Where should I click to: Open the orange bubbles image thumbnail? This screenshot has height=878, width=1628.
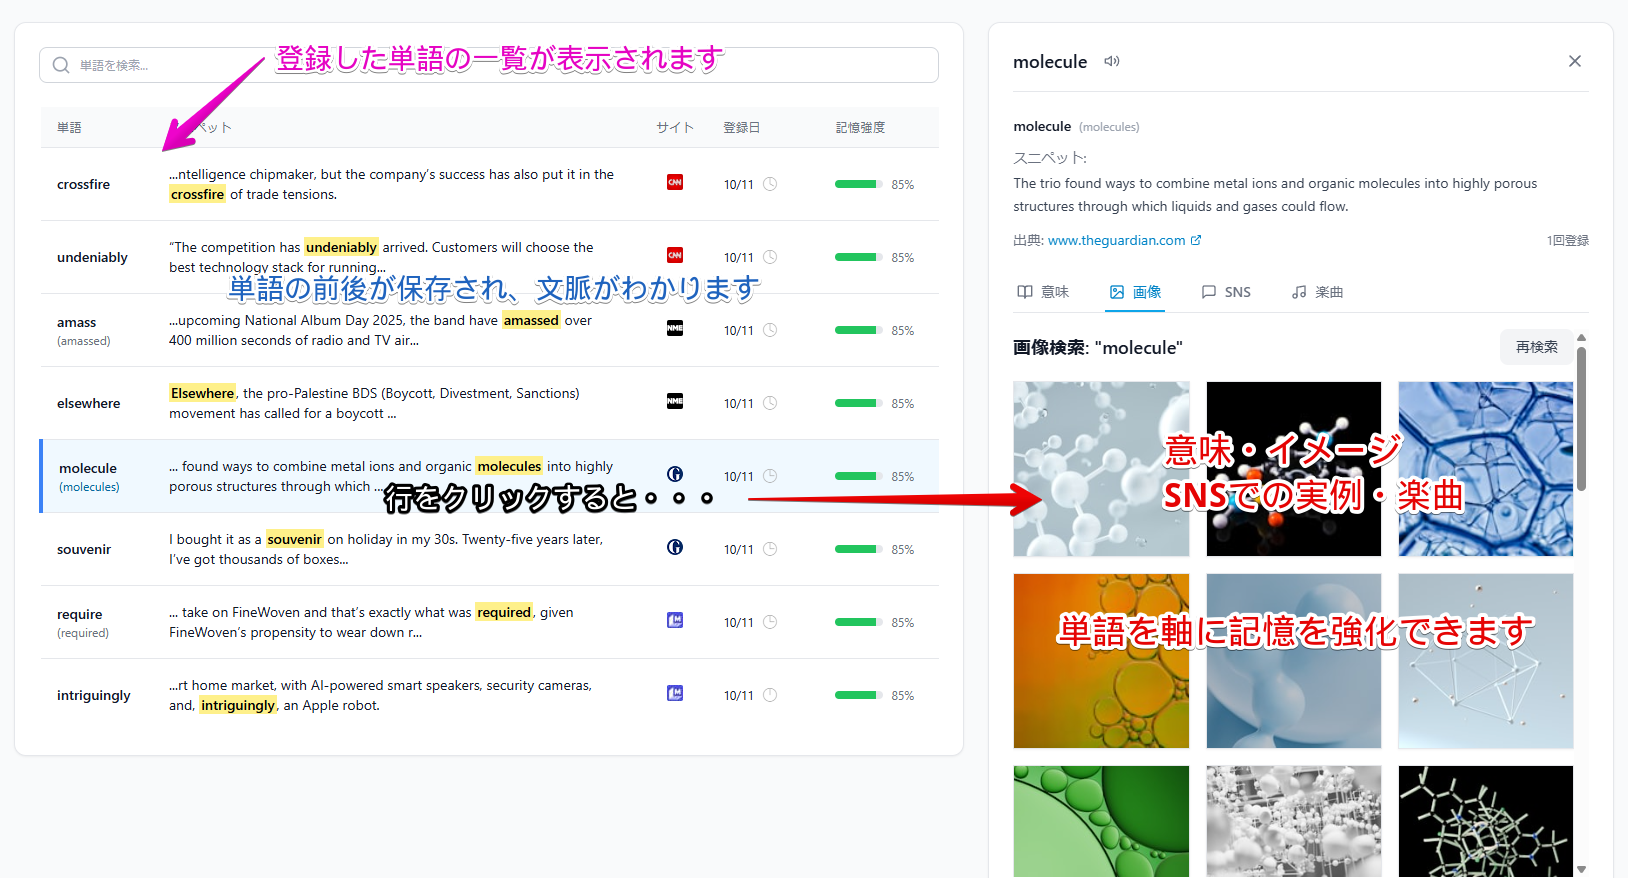click(1101, 661)
